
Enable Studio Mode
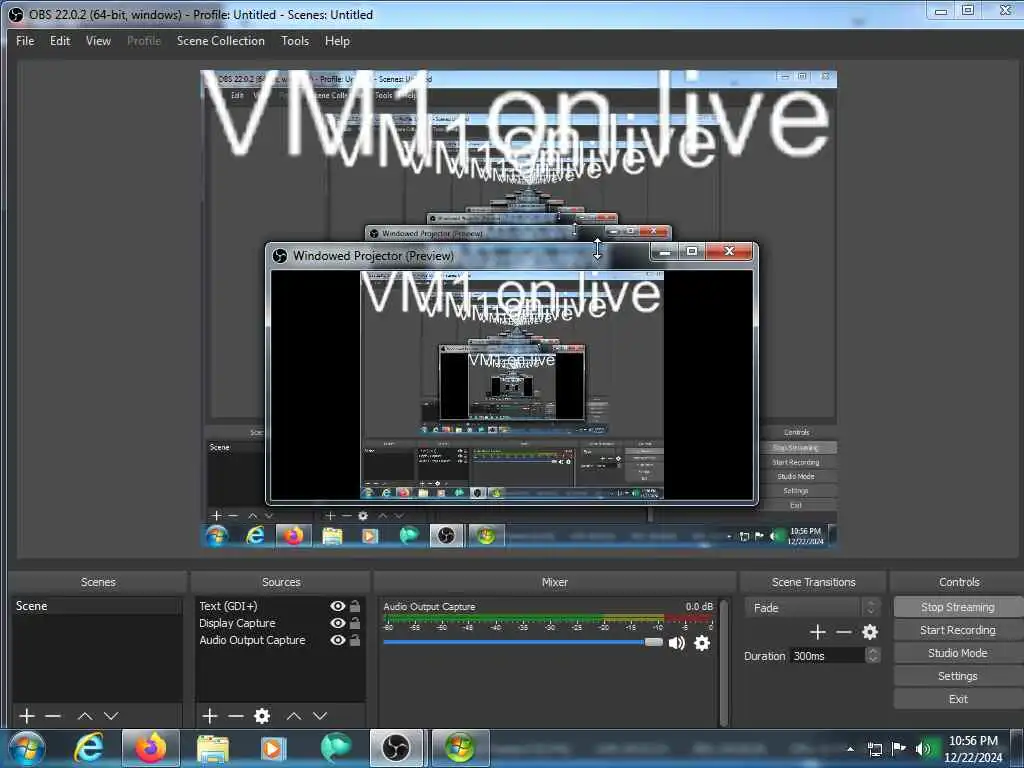click(957, 653)
